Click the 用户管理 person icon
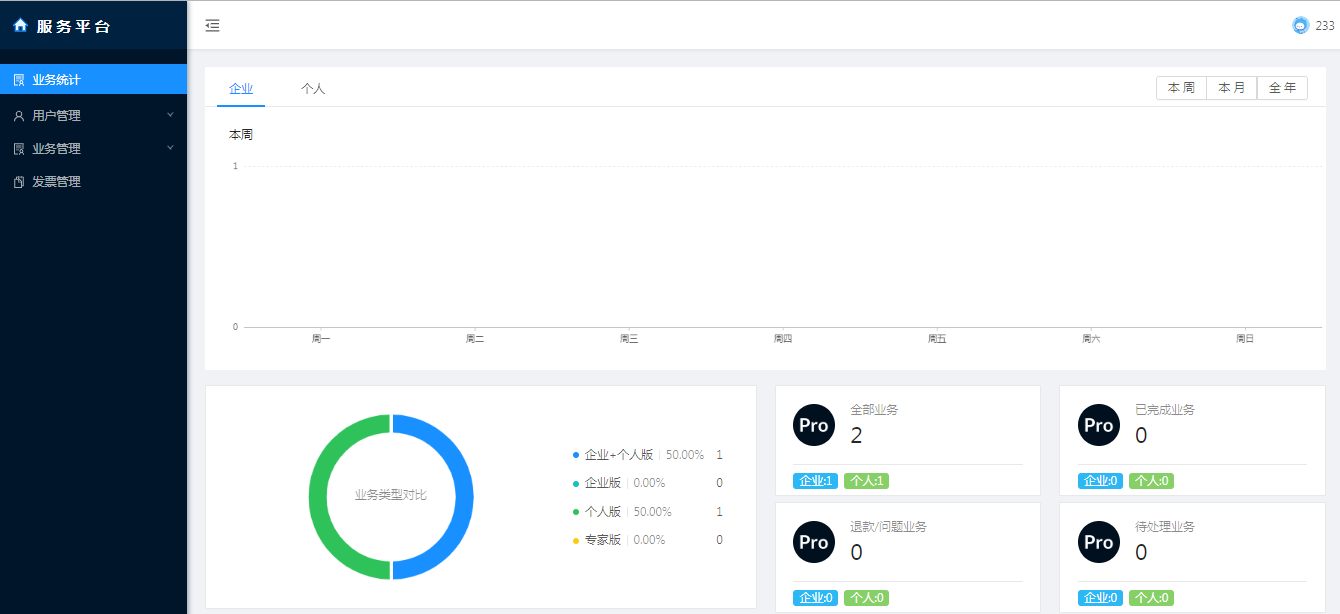Screen dimensions: 1340x614 pyautogui.click(x=19, y=116)
